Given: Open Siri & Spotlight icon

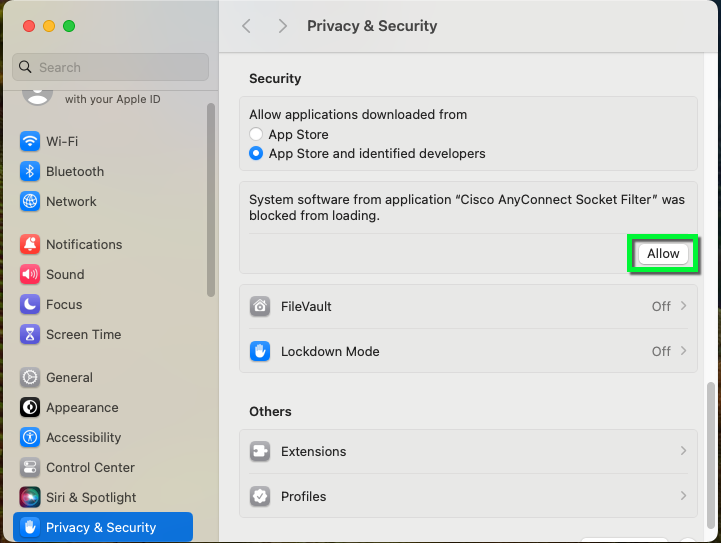Looking at the screenshot, I should coord(30,497).
